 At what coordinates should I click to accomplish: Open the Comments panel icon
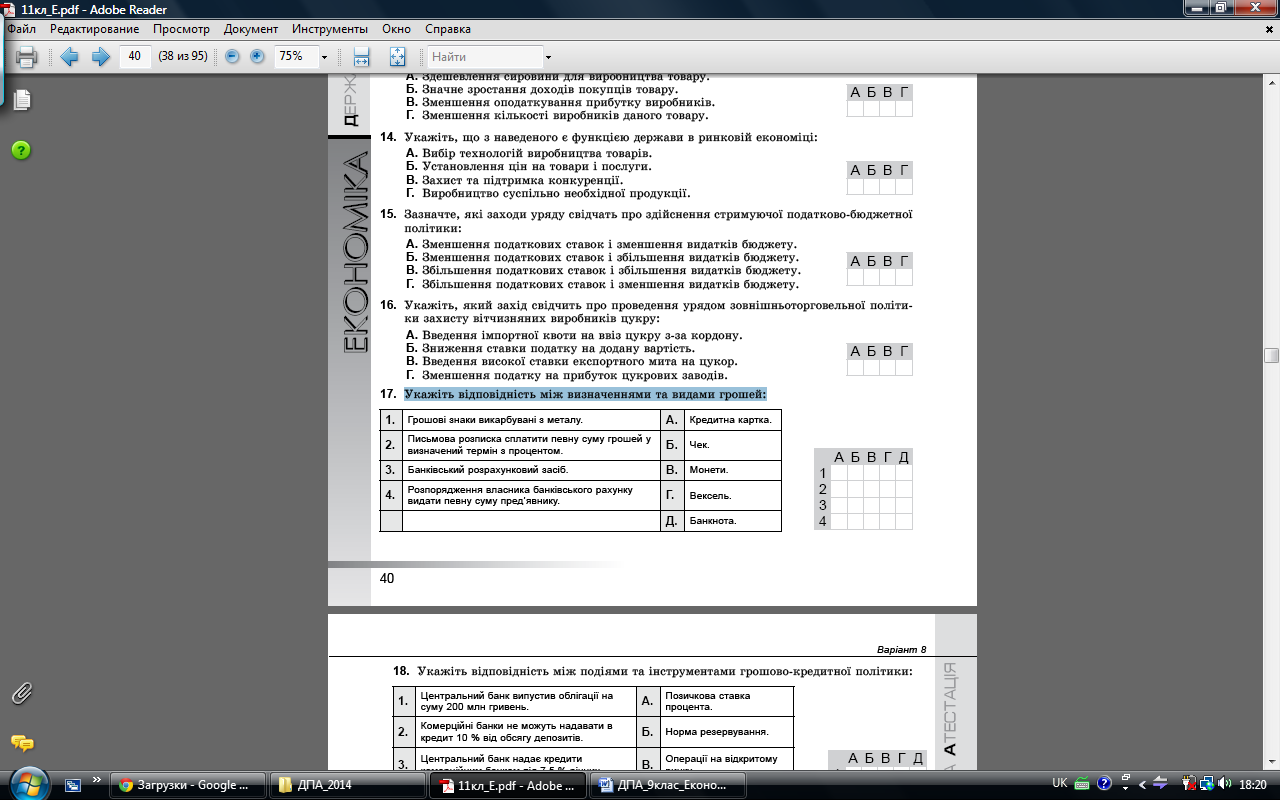21,743
